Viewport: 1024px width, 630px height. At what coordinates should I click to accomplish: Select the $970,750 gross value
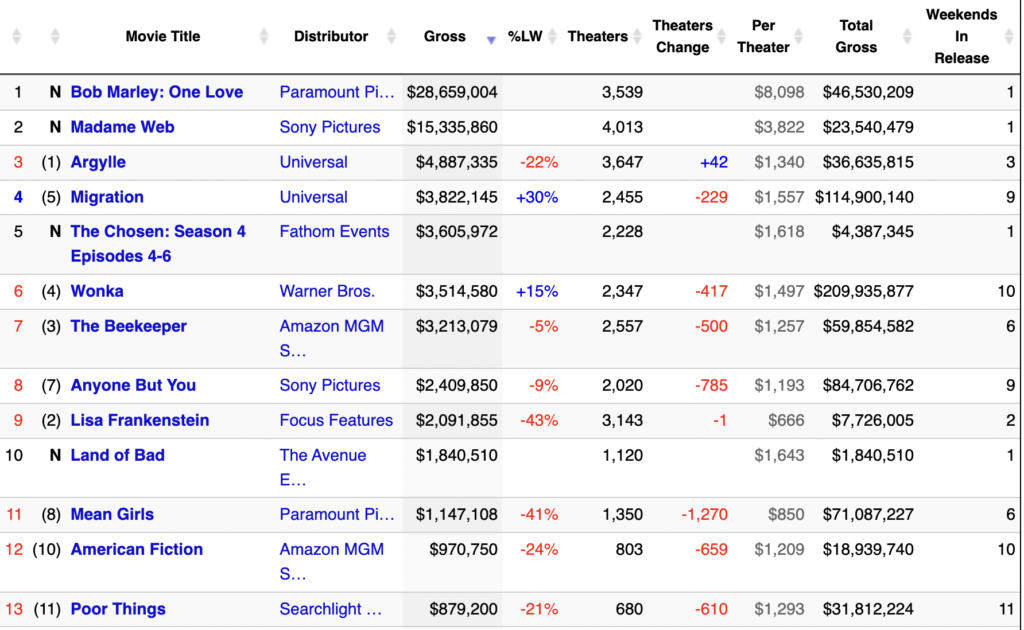pyautogui.click(x=463, y=550)
